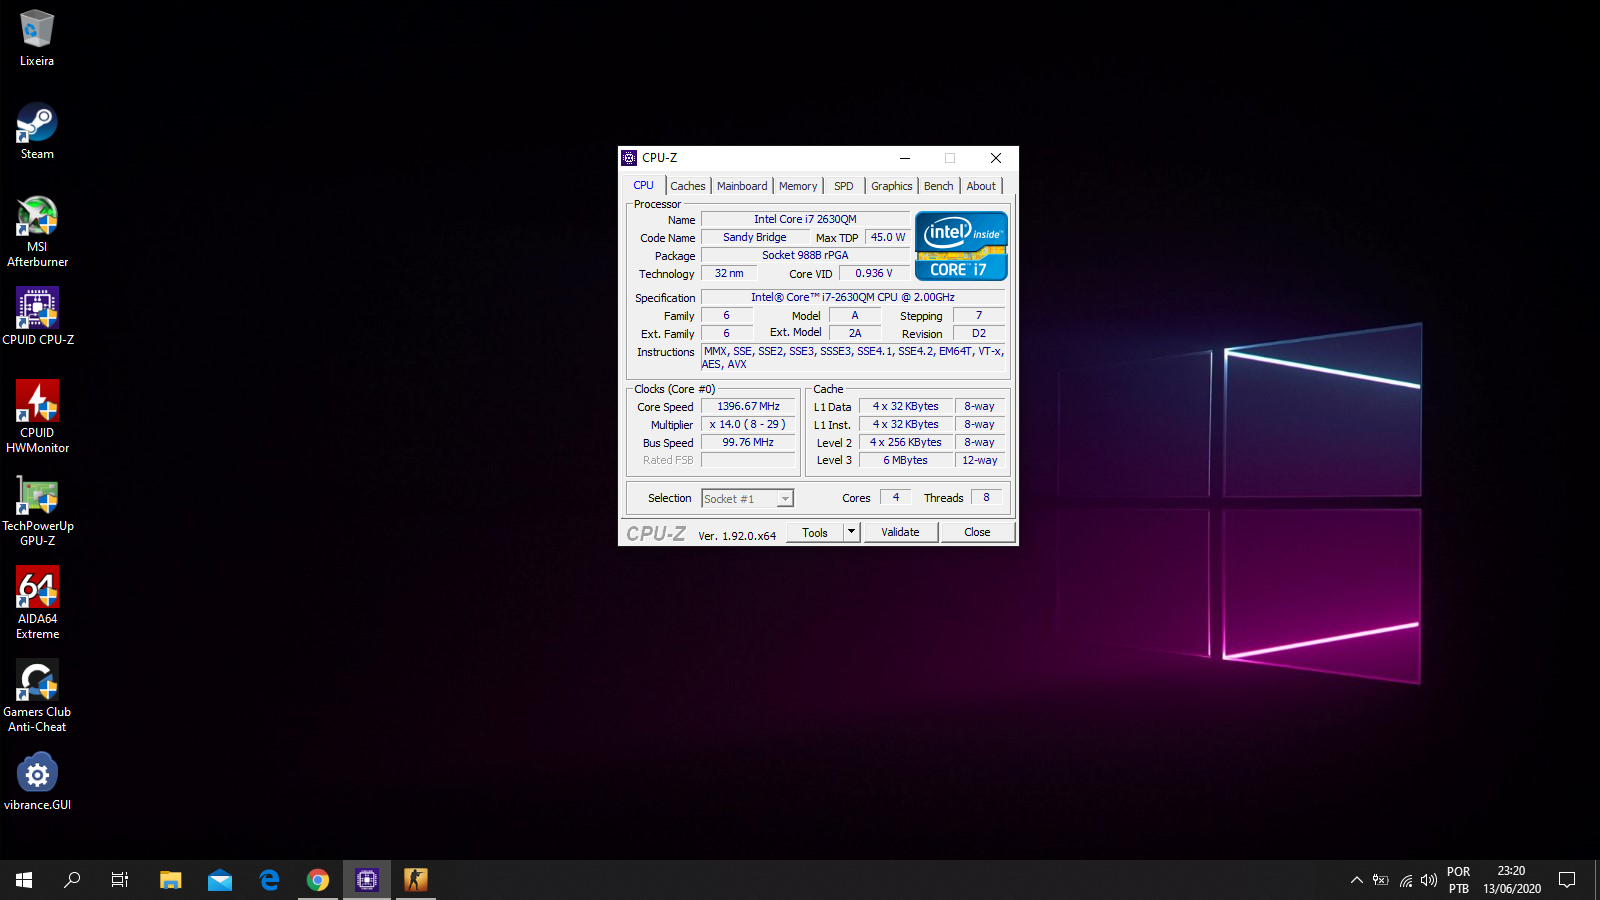Open volume speaker tray icon
This screenshot has width=1600, height=900.
tap(1429, 880)
